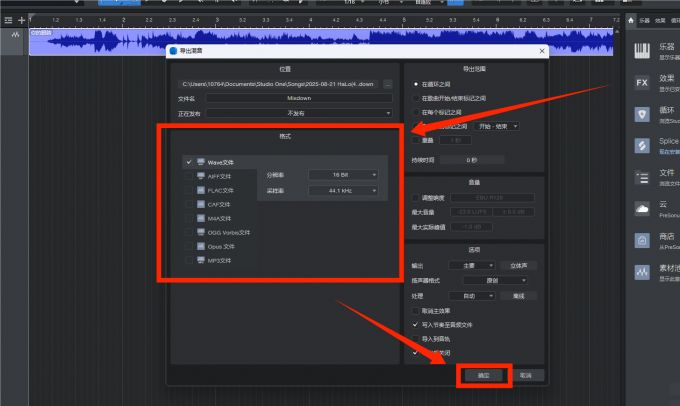
Task: Click the MP3 file format icon
Action: pos(201,260)
